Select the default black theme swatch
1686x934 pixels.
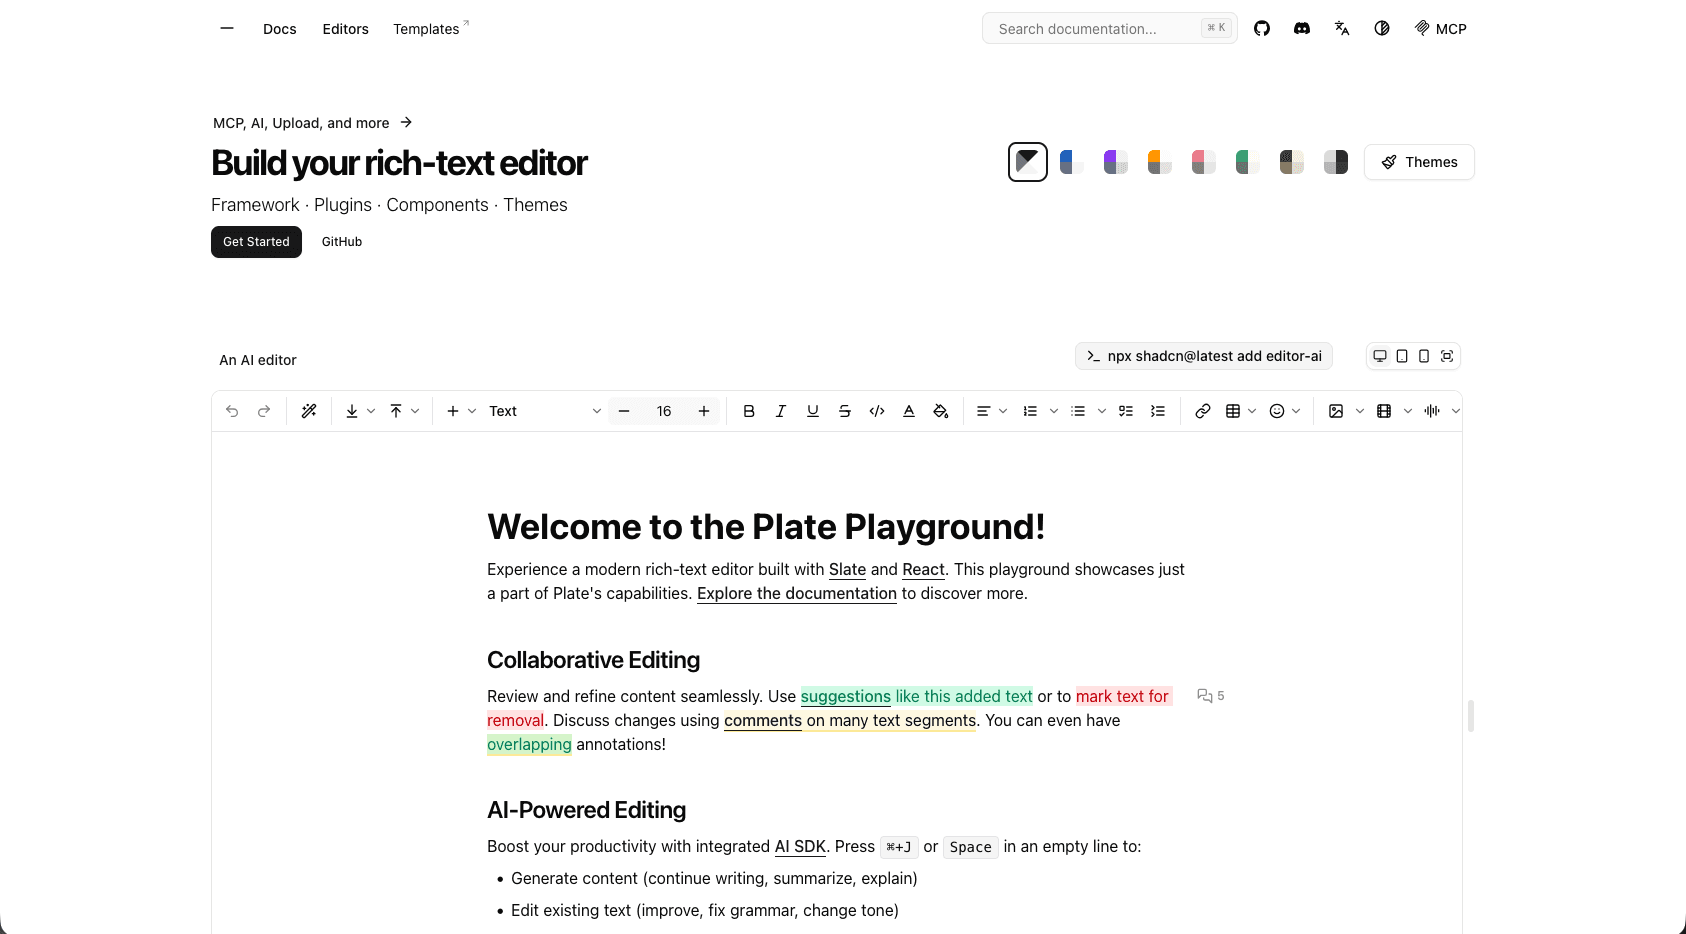(x=1028, y=162)
